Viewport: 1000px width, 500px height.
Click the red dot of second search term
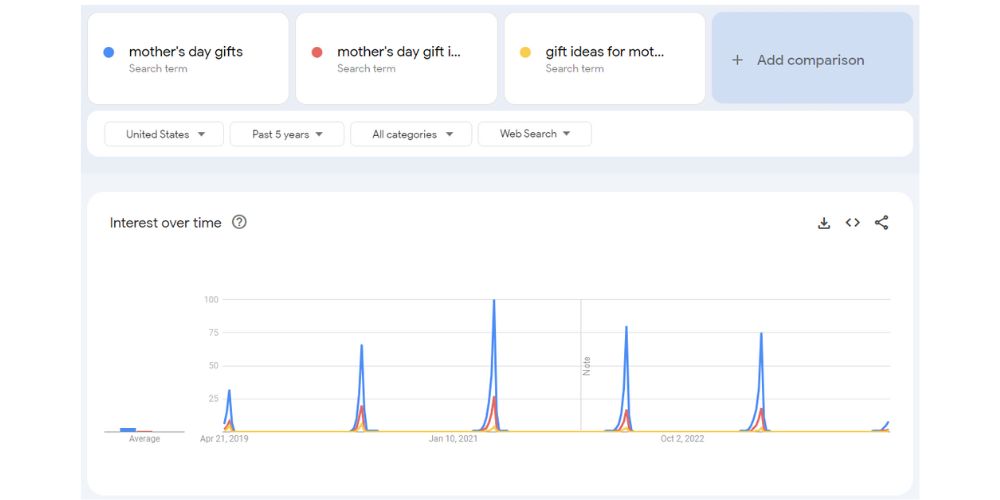point(317,52)
